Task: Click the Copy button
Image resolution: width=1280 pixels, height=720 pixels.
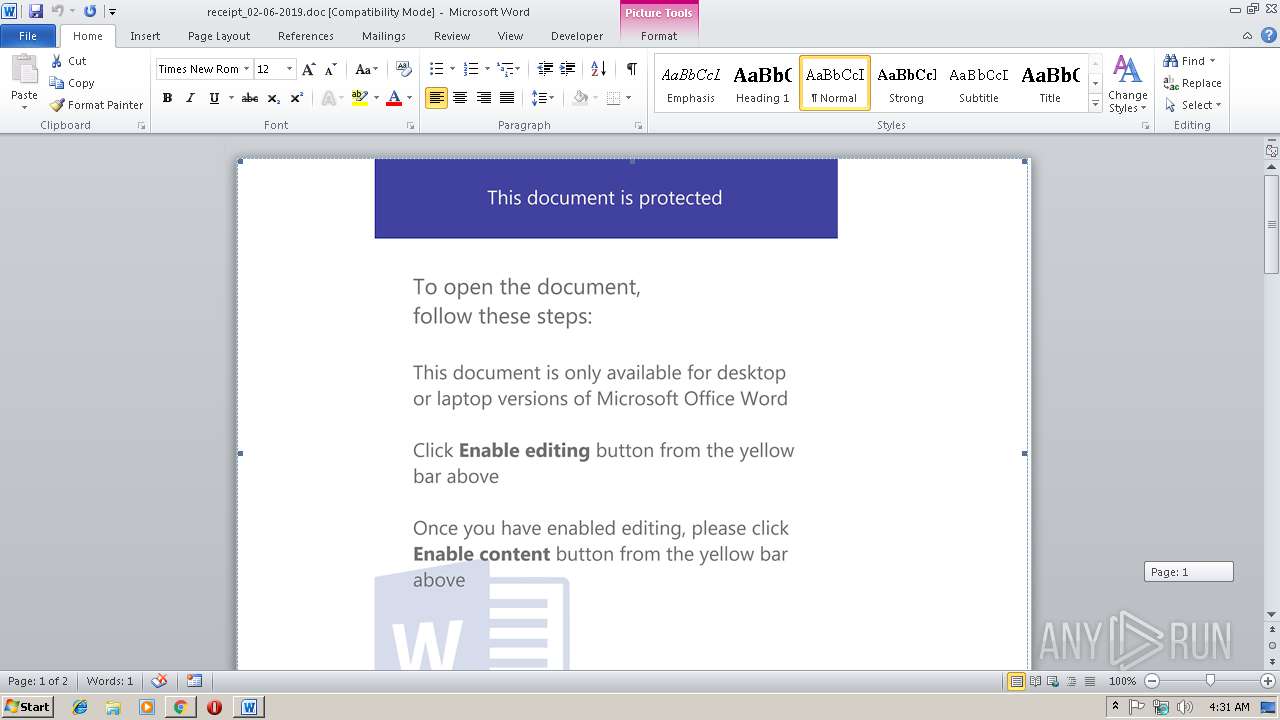Action: [x=72, y=83]
